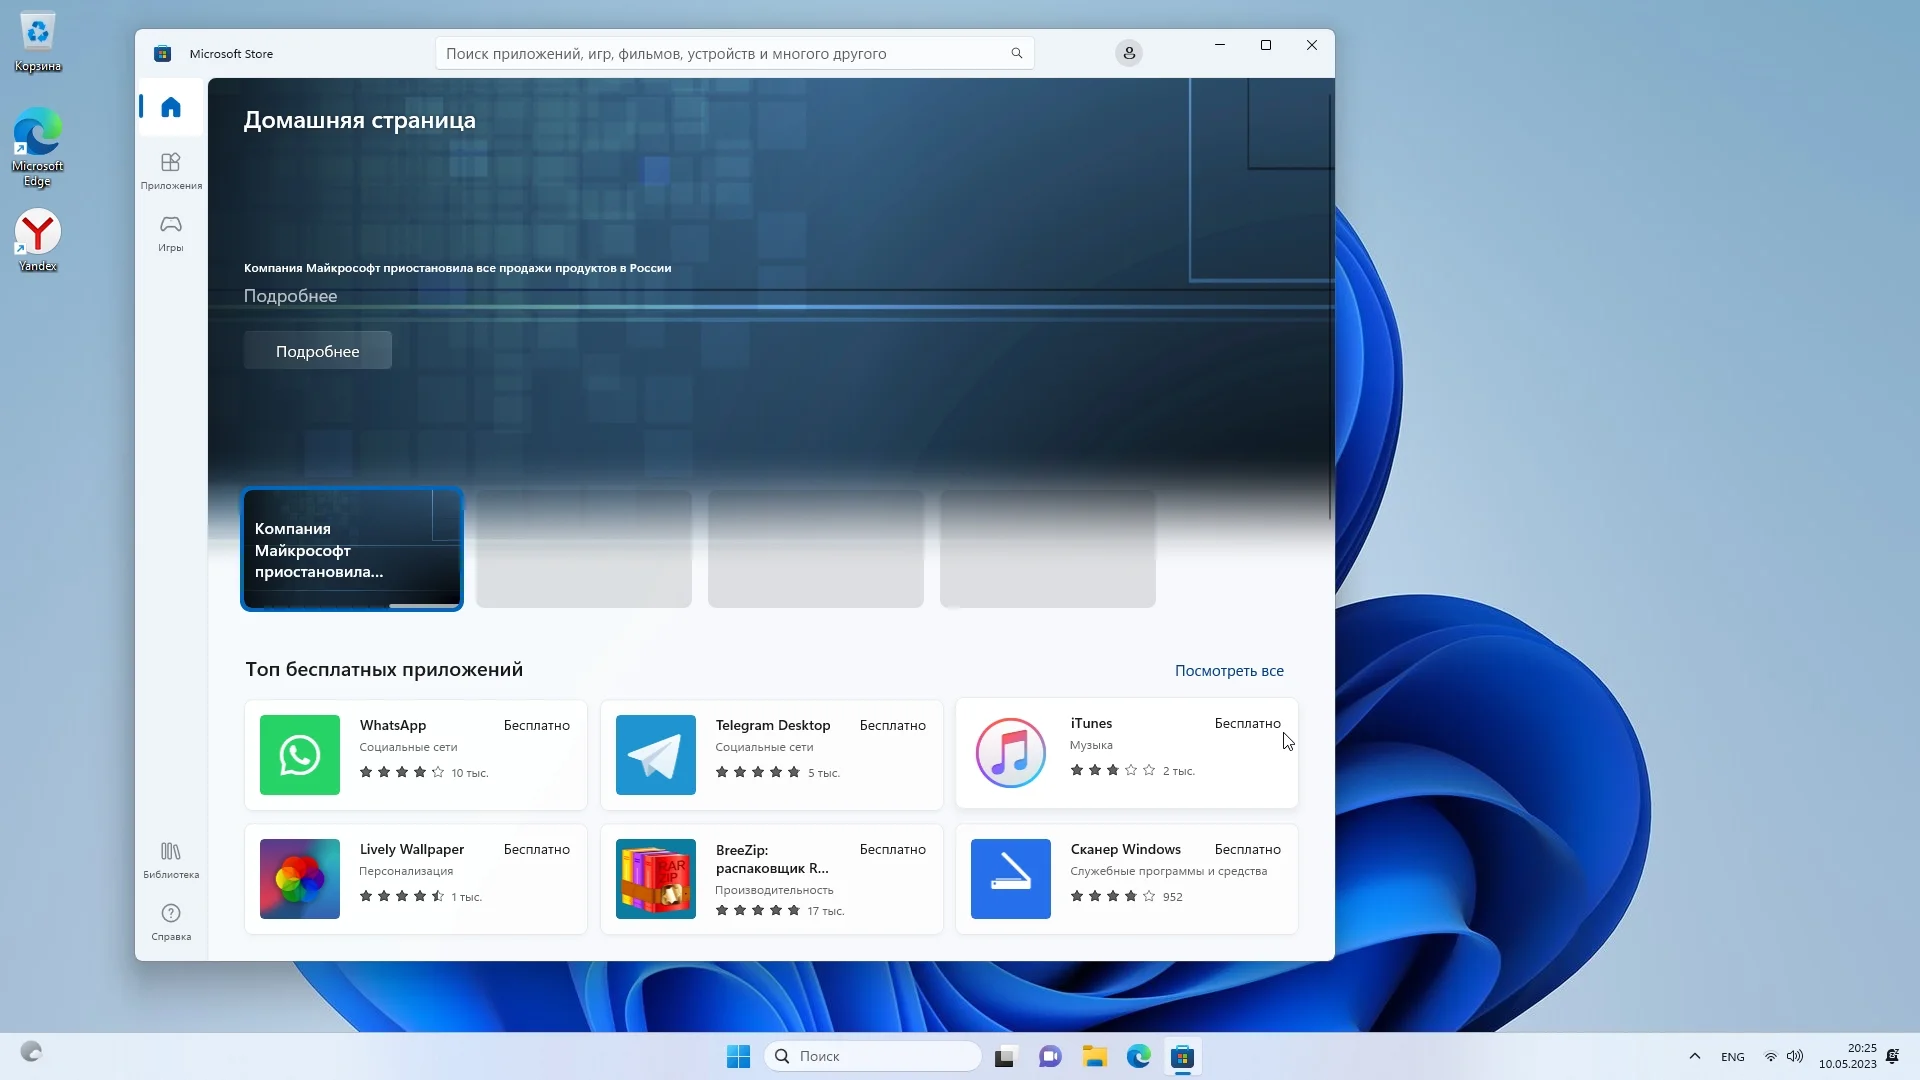Open Сканер Windows app tile

(x=1126, y=879)
